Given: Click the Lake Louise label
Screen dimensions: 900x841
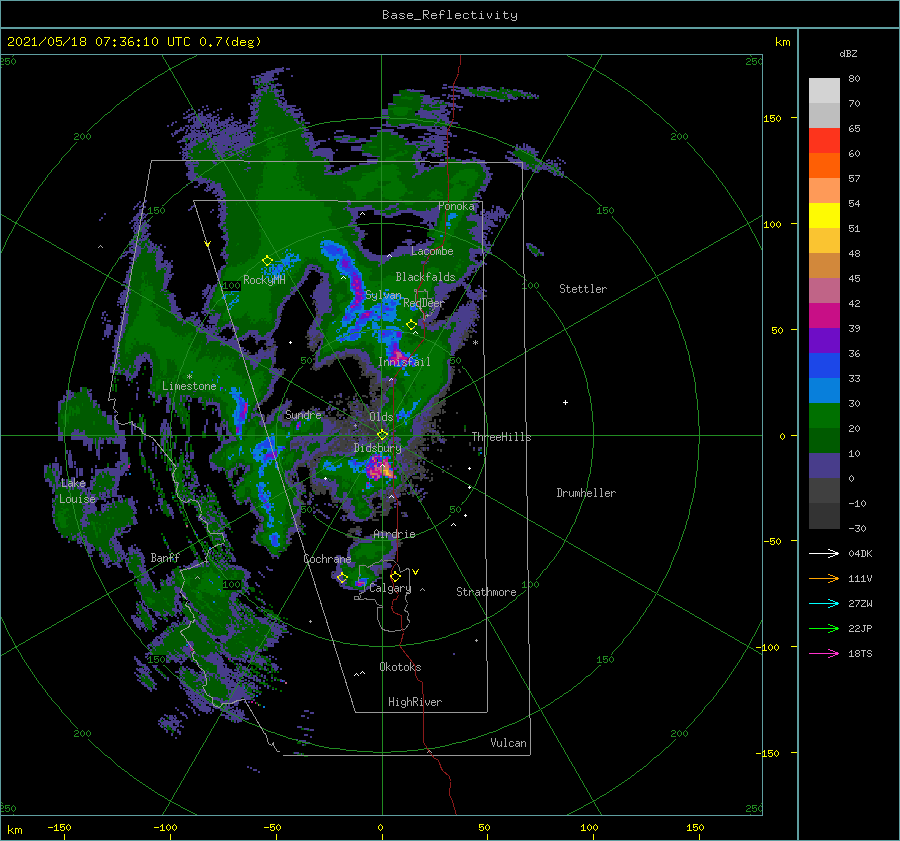Looking at the screenshot, I should 77,491.
